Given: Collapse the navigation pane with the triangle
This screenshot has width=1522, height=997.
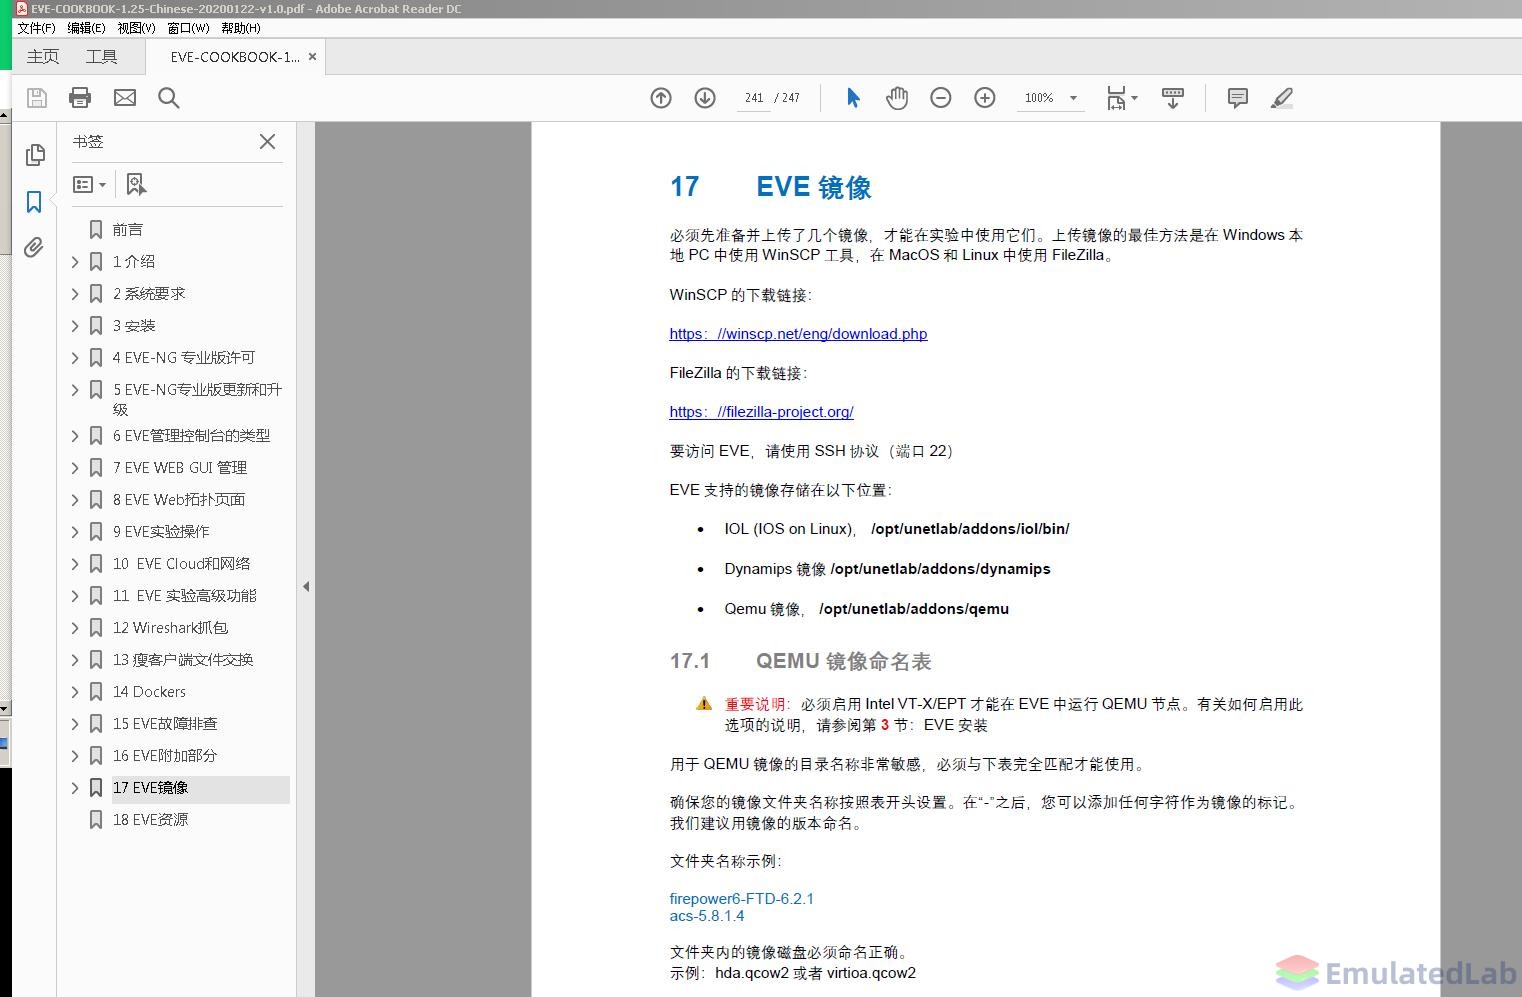Looking at the screenshot, I should (x=306, y=587).
